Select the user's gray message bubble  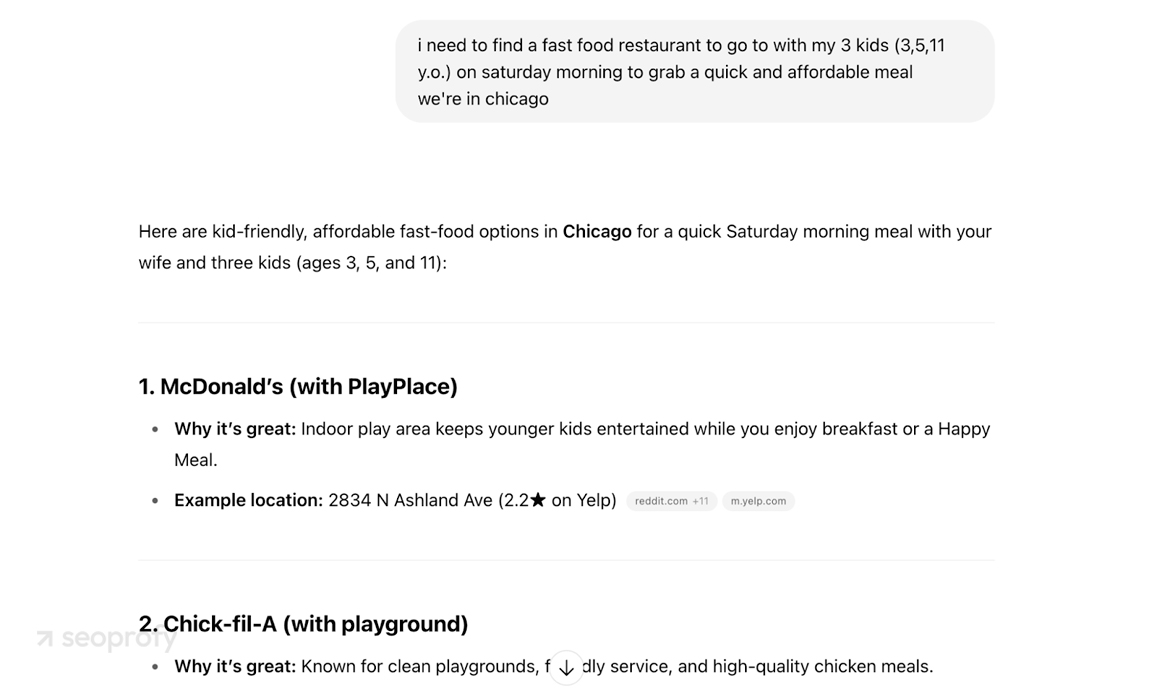(x=695, y=72)
